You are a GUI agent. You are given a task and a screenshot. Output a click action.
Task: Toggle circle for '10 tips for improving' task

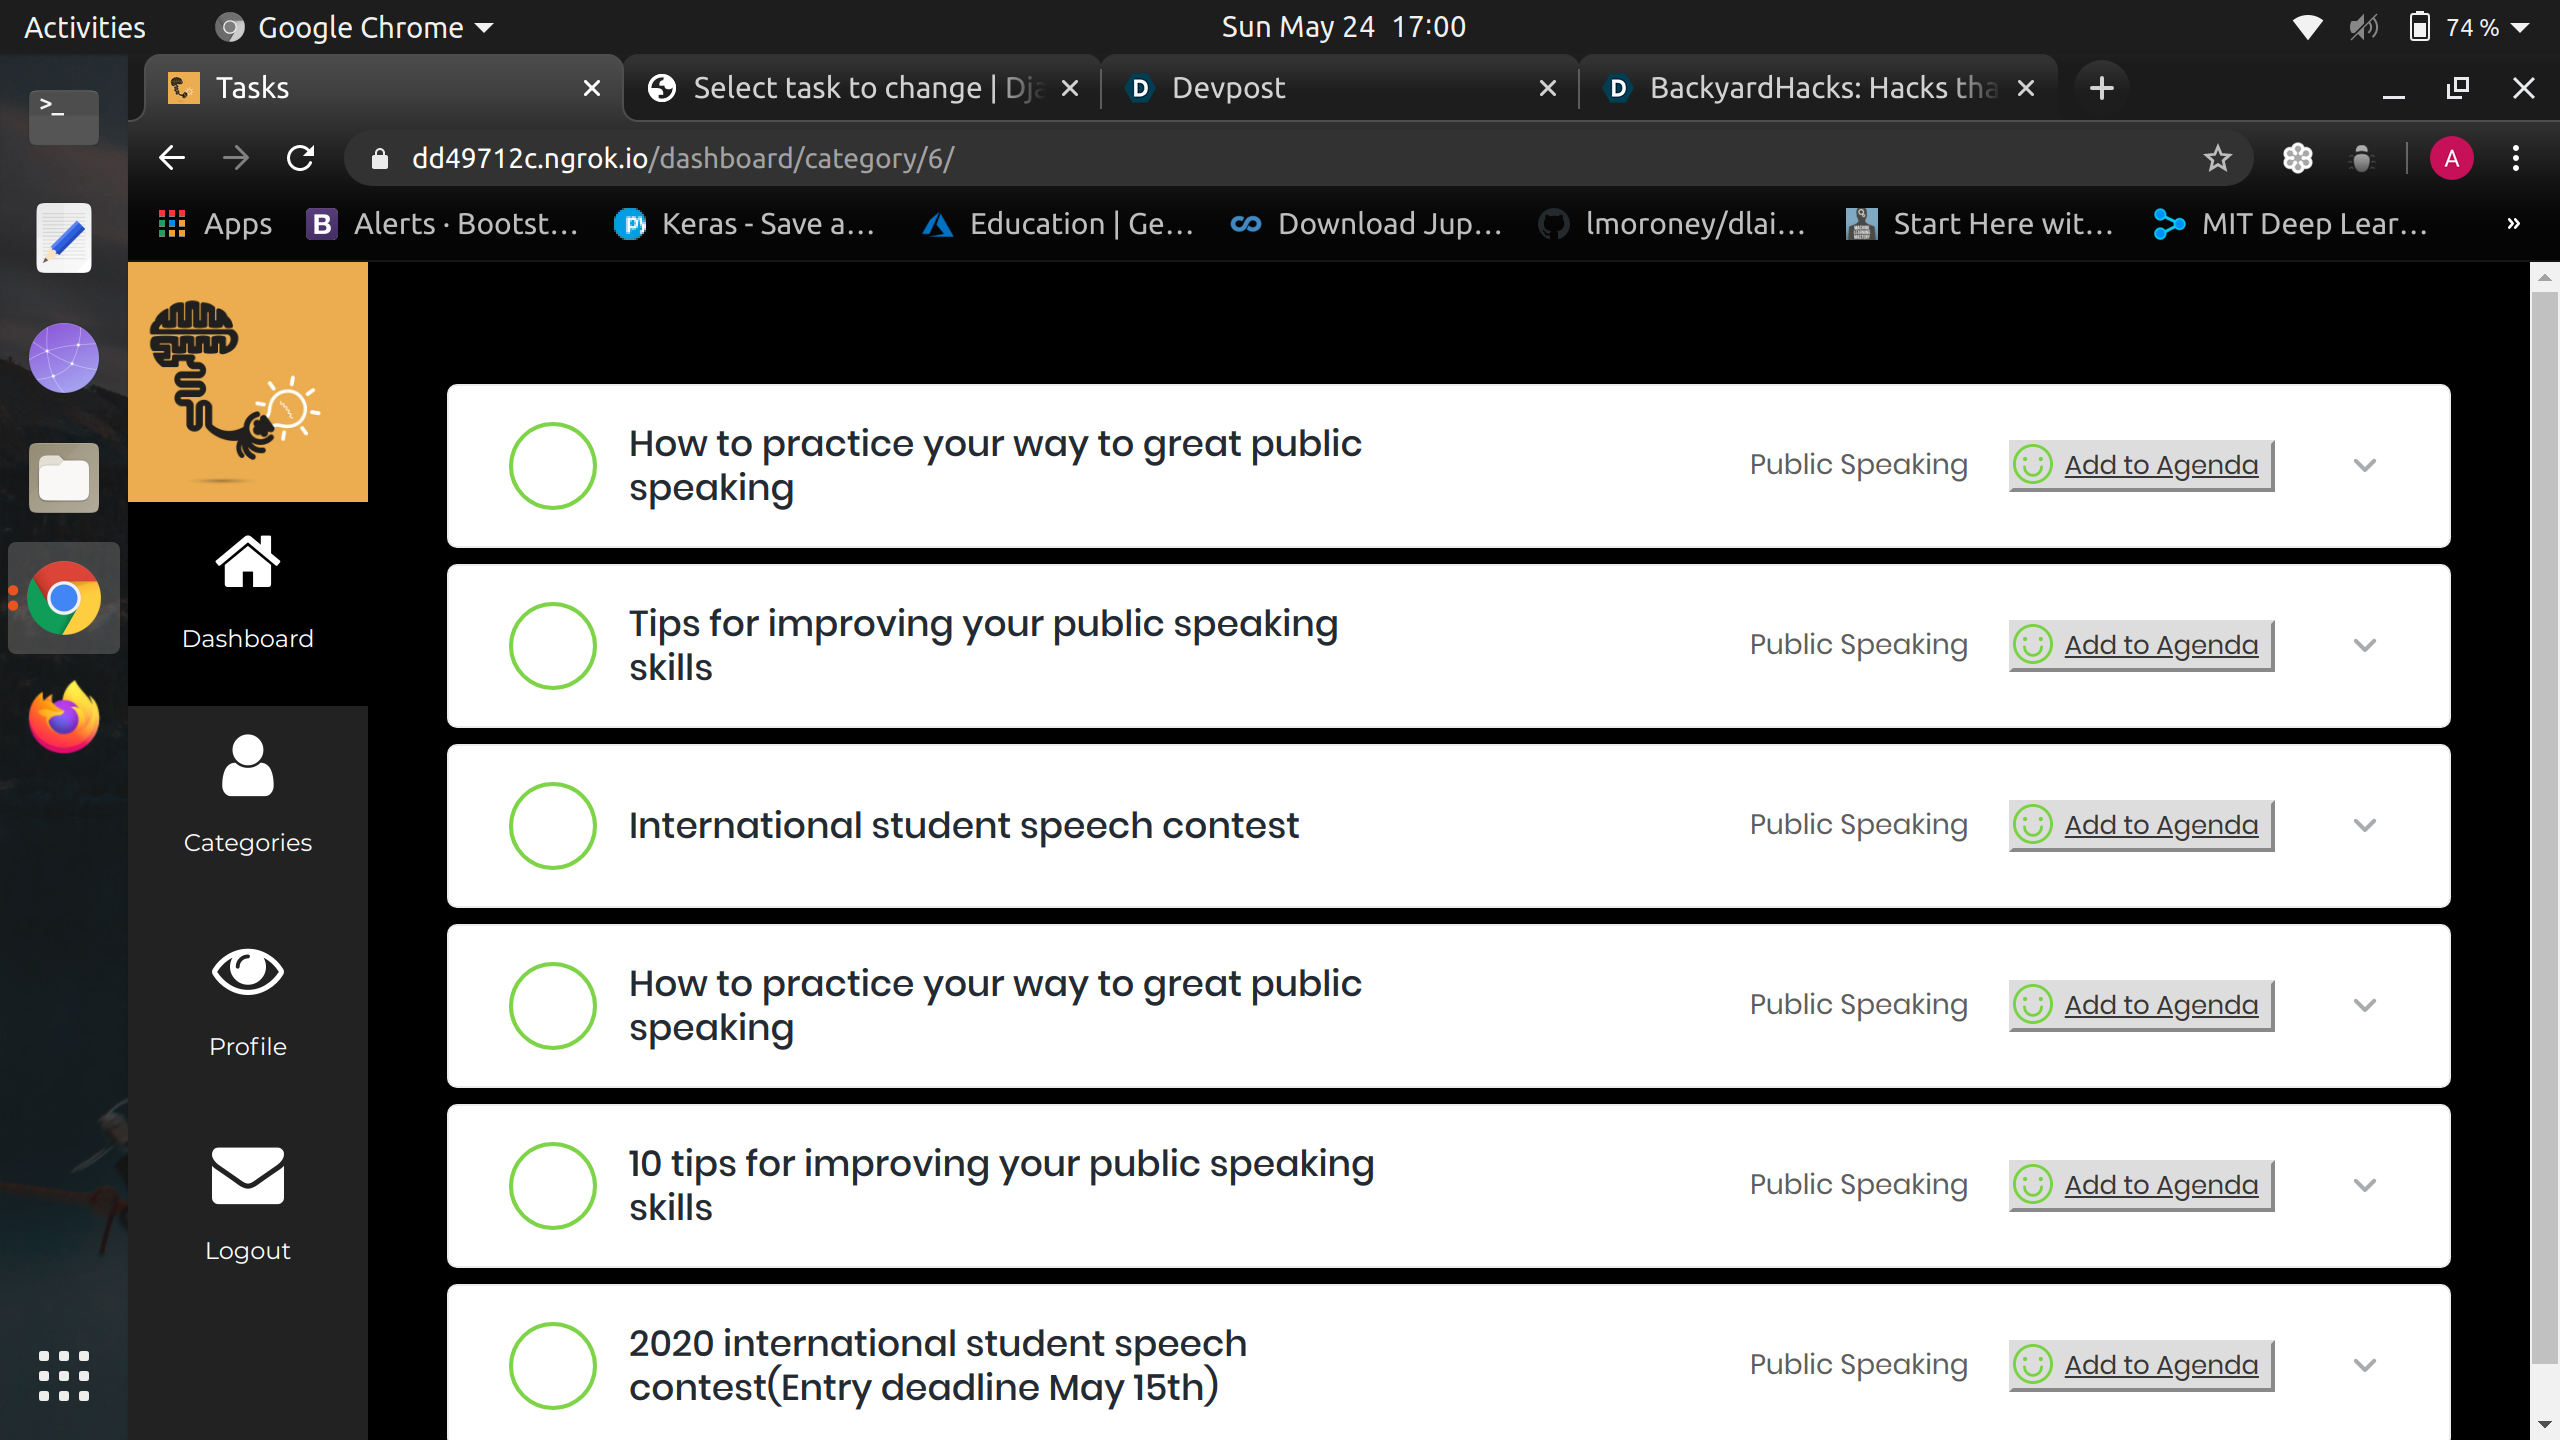pyautogui.click(x=552, y=1186)
